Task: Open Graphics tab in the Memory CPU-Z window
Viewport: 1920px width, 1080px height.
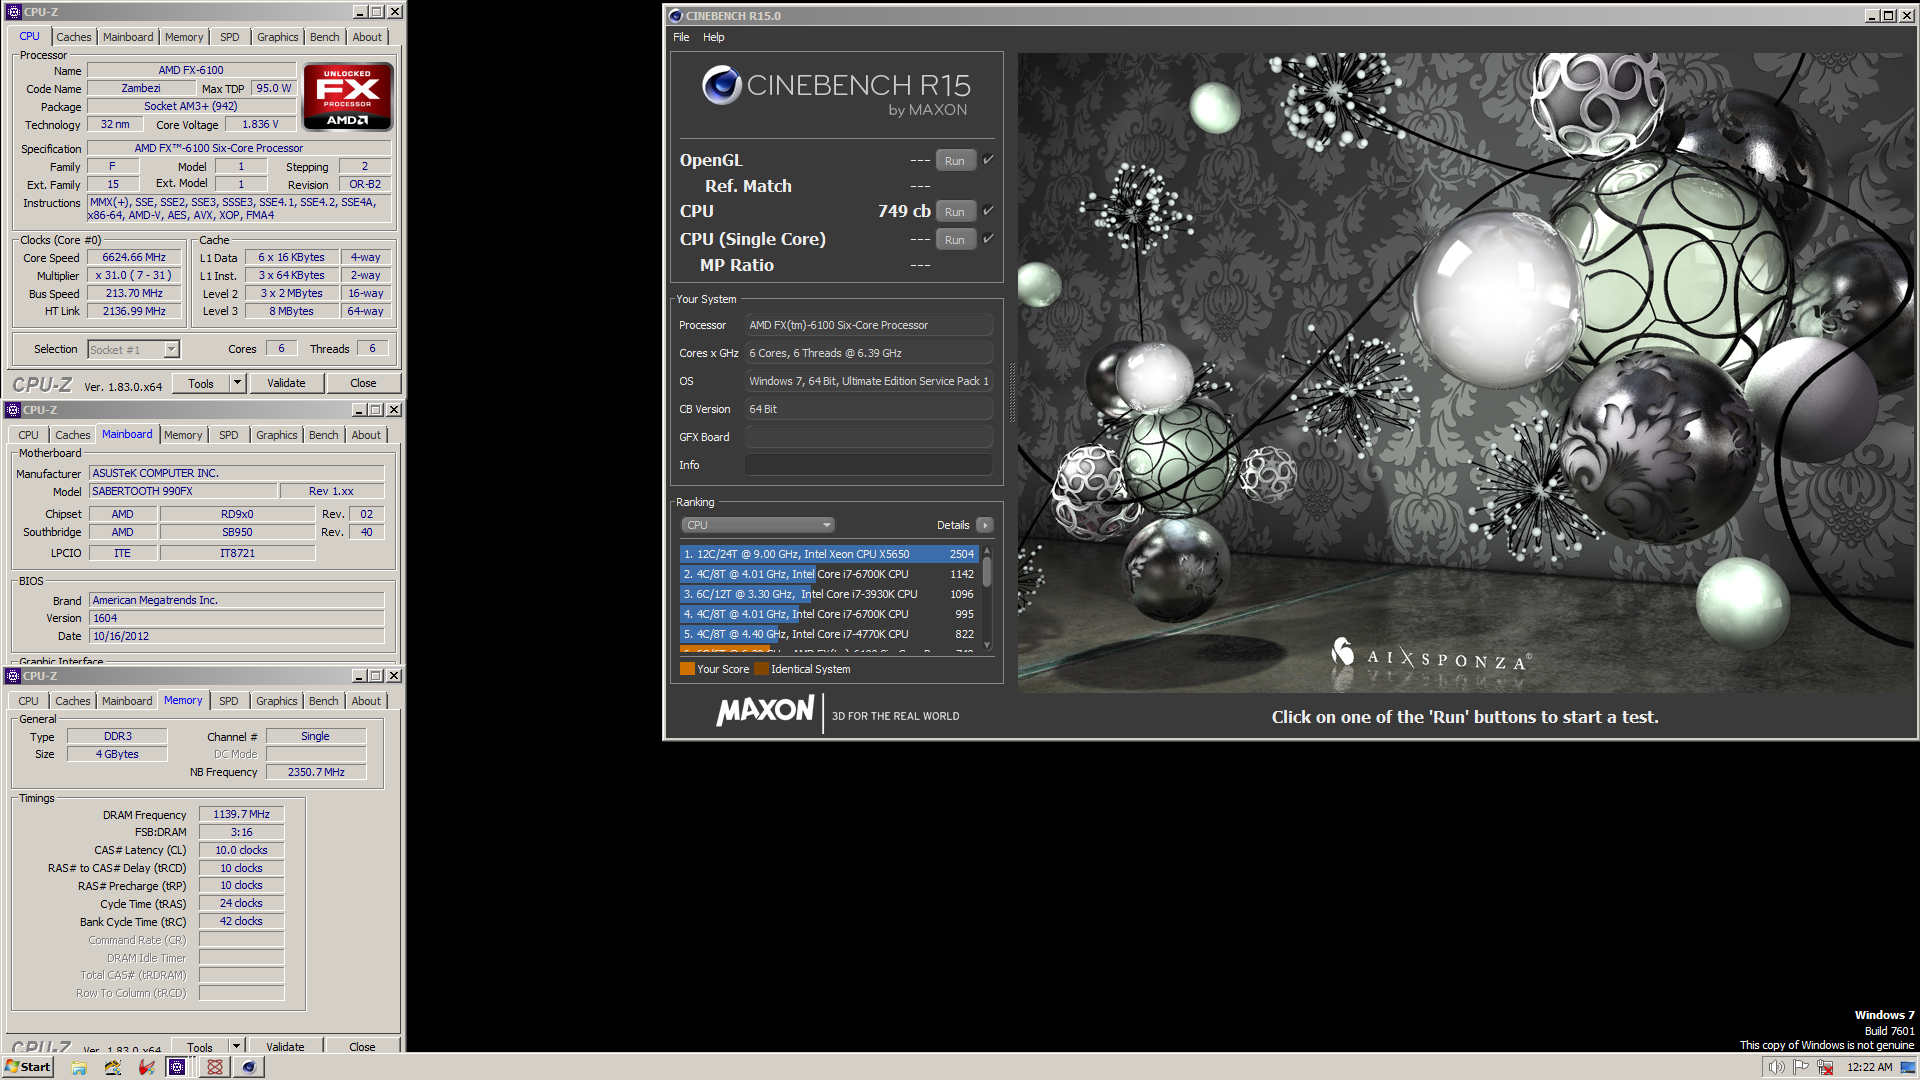Action: coord(277,701)
